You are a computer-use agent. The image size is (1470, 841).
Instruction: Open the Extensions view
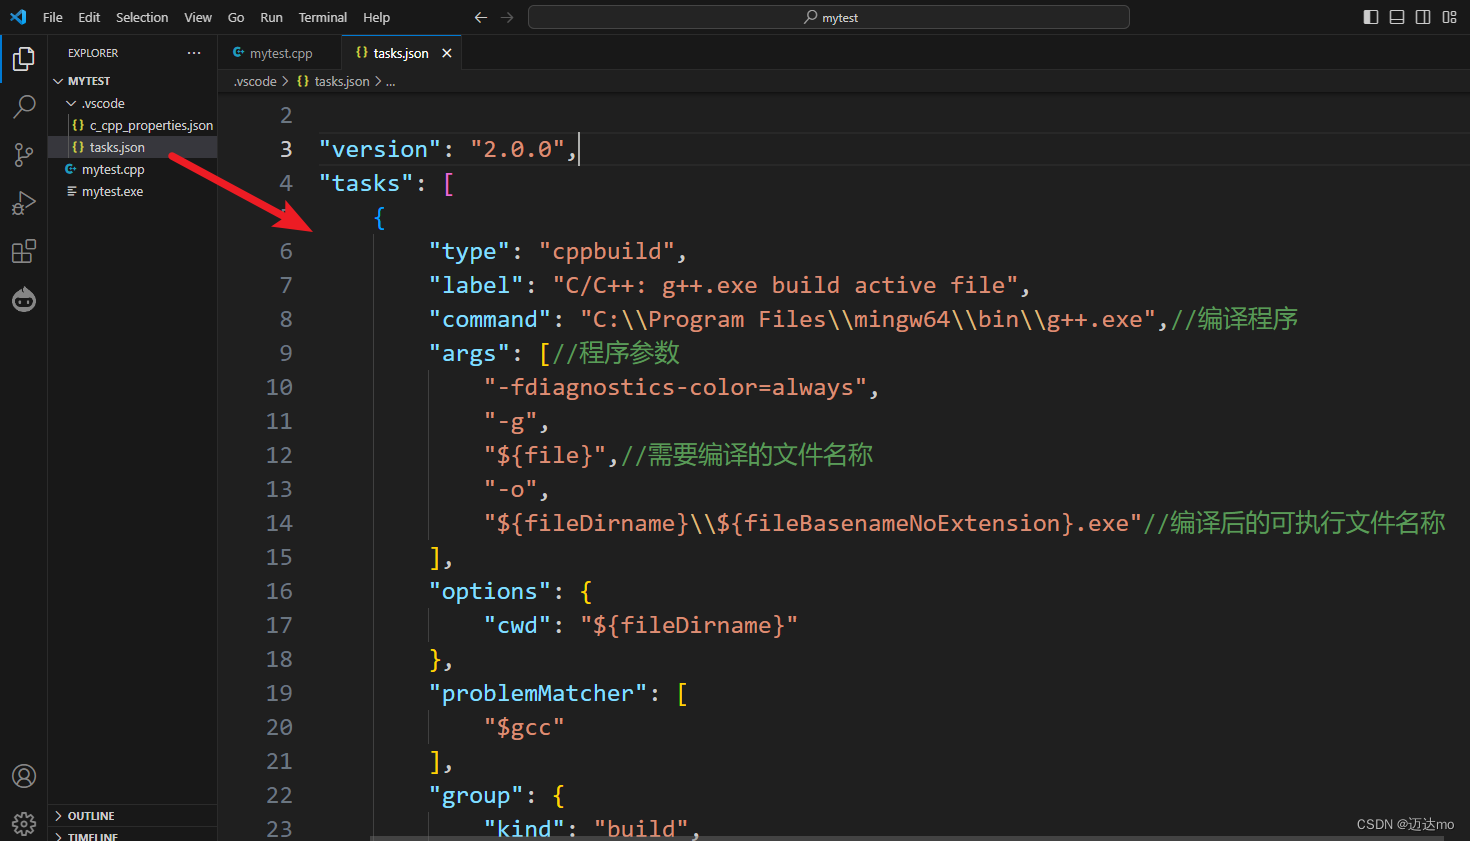click(24, 251)
